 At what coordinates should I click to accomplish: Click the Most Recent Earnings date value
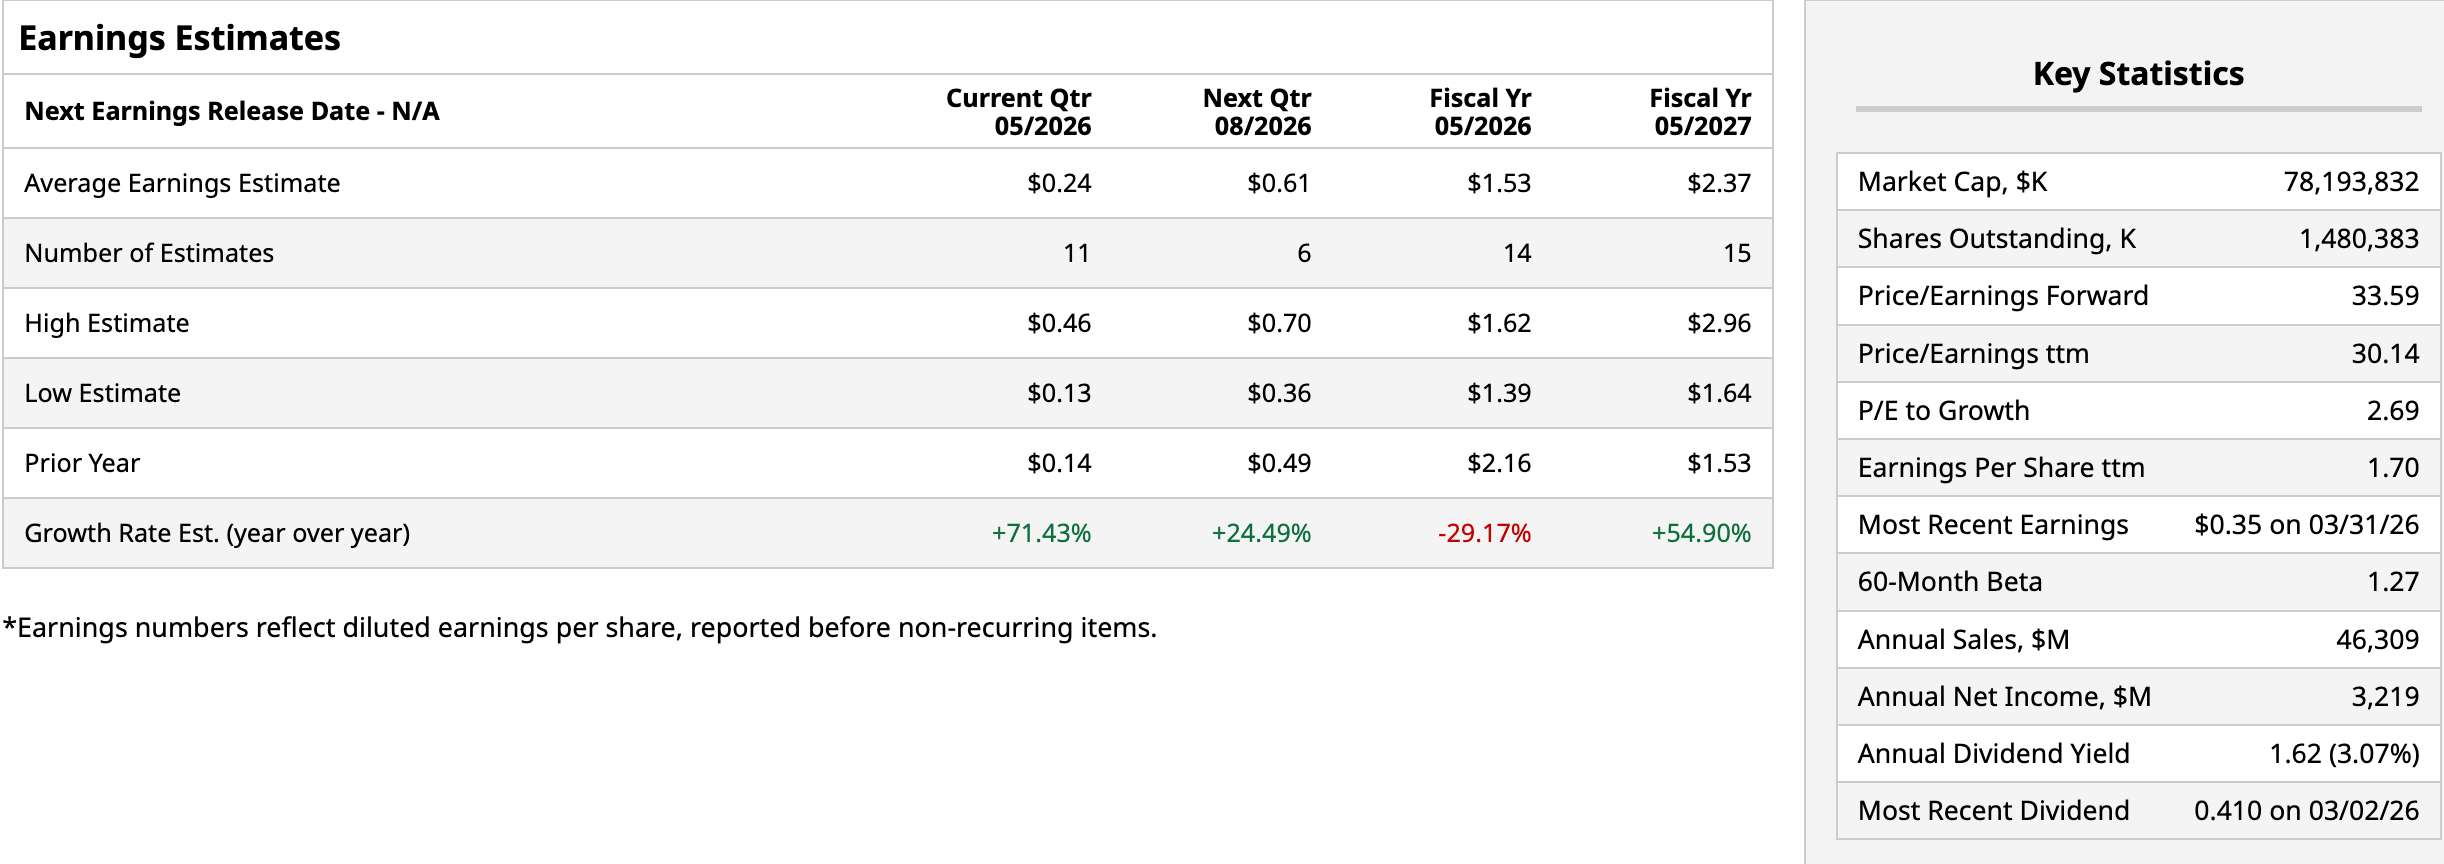click(x=2306, y=525)
